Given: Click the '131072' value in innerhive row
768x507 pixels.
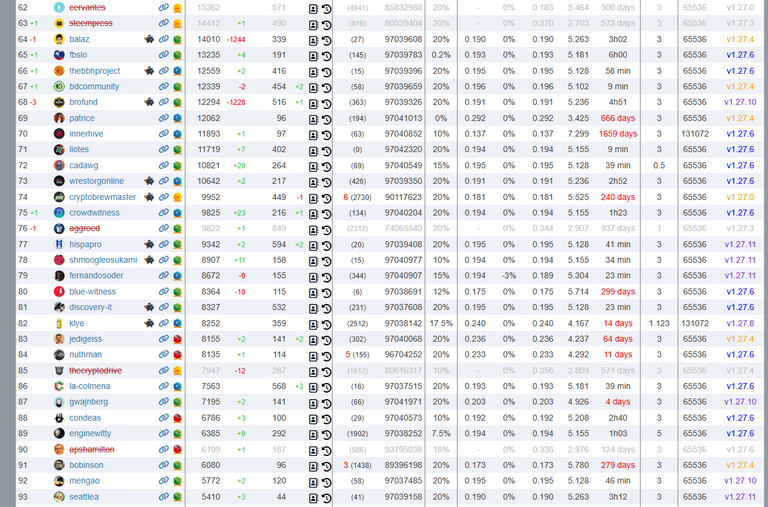Looking at the screenshot, I should click(x=695, y=134).
